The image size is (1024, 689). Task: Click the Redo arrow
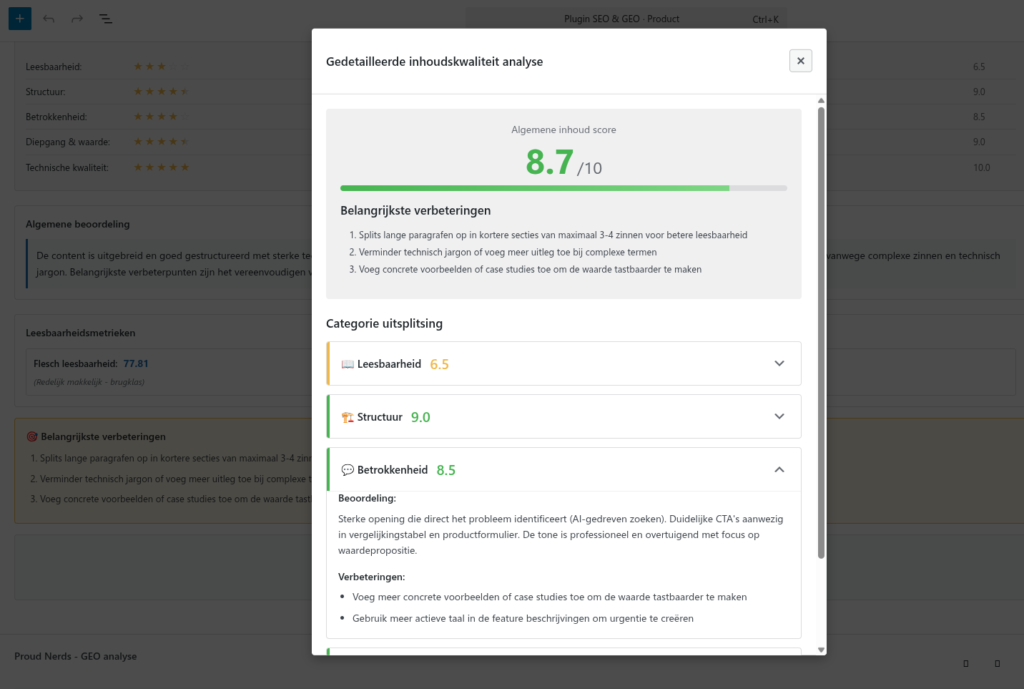pos(76,19)
